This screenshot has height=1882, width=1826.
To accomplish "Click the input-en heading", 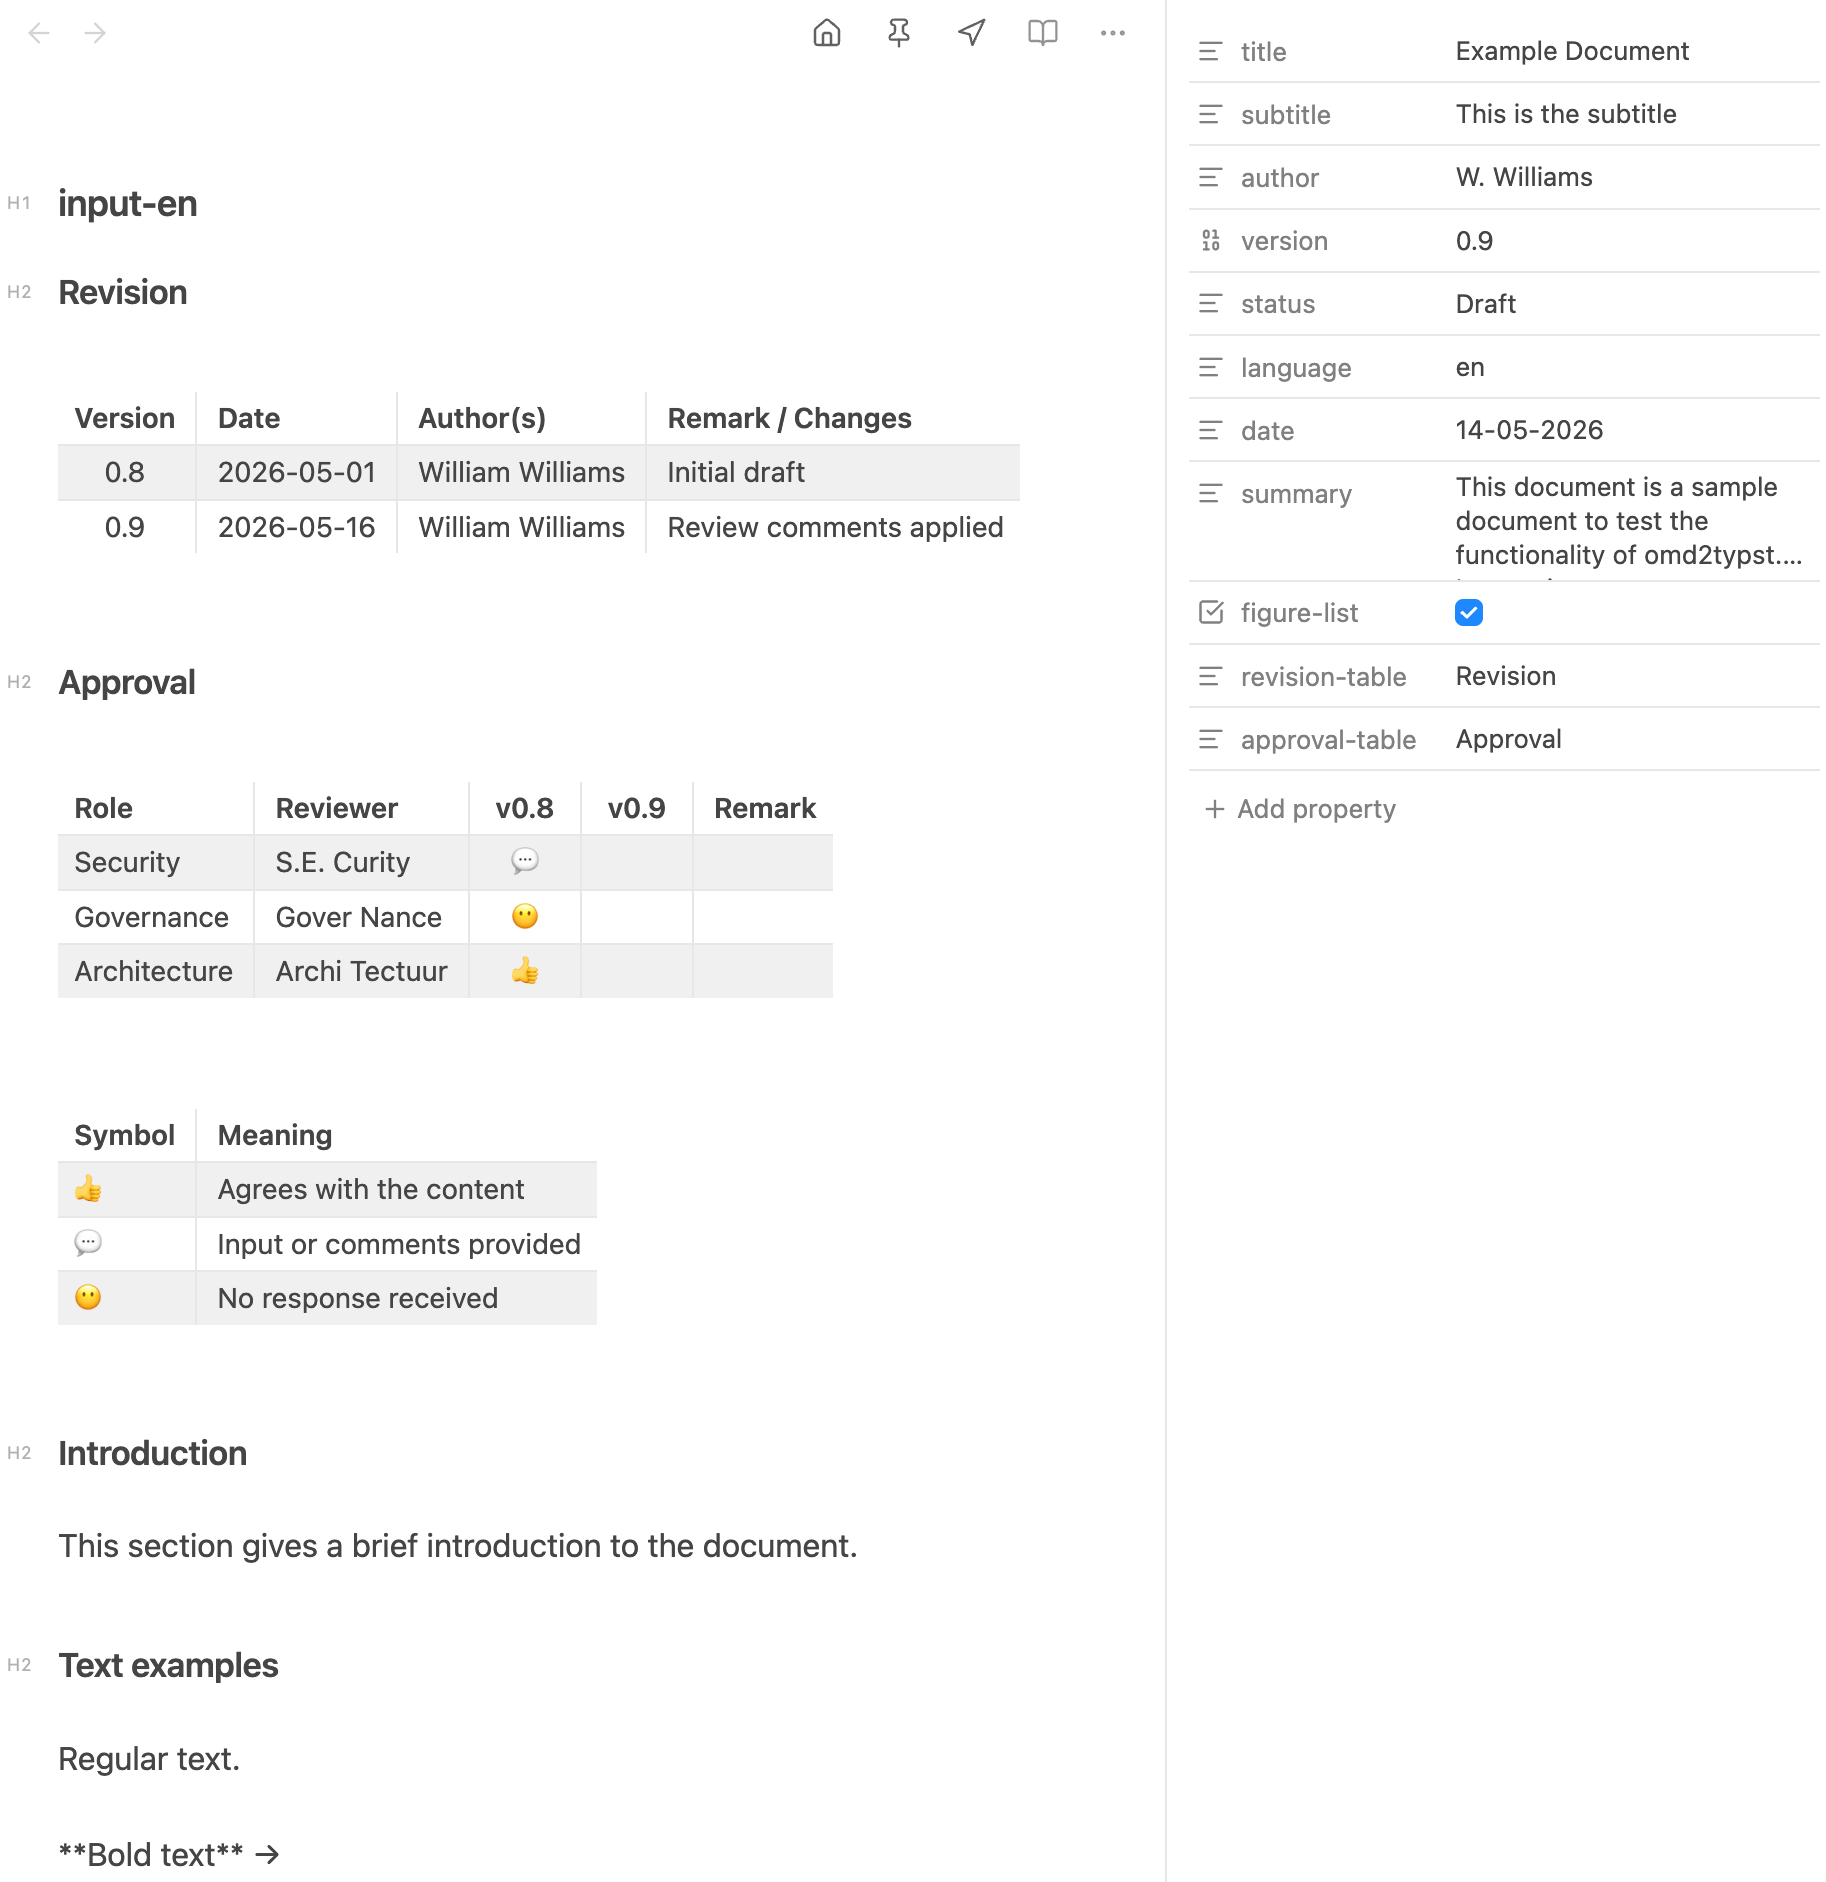I will click(128, 204).
